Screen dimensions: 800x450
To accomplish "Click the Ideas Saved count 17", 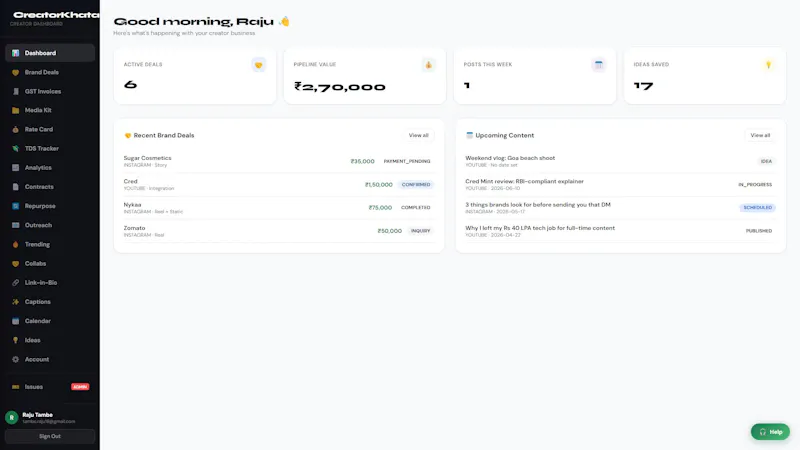I will tap(643, 86).
